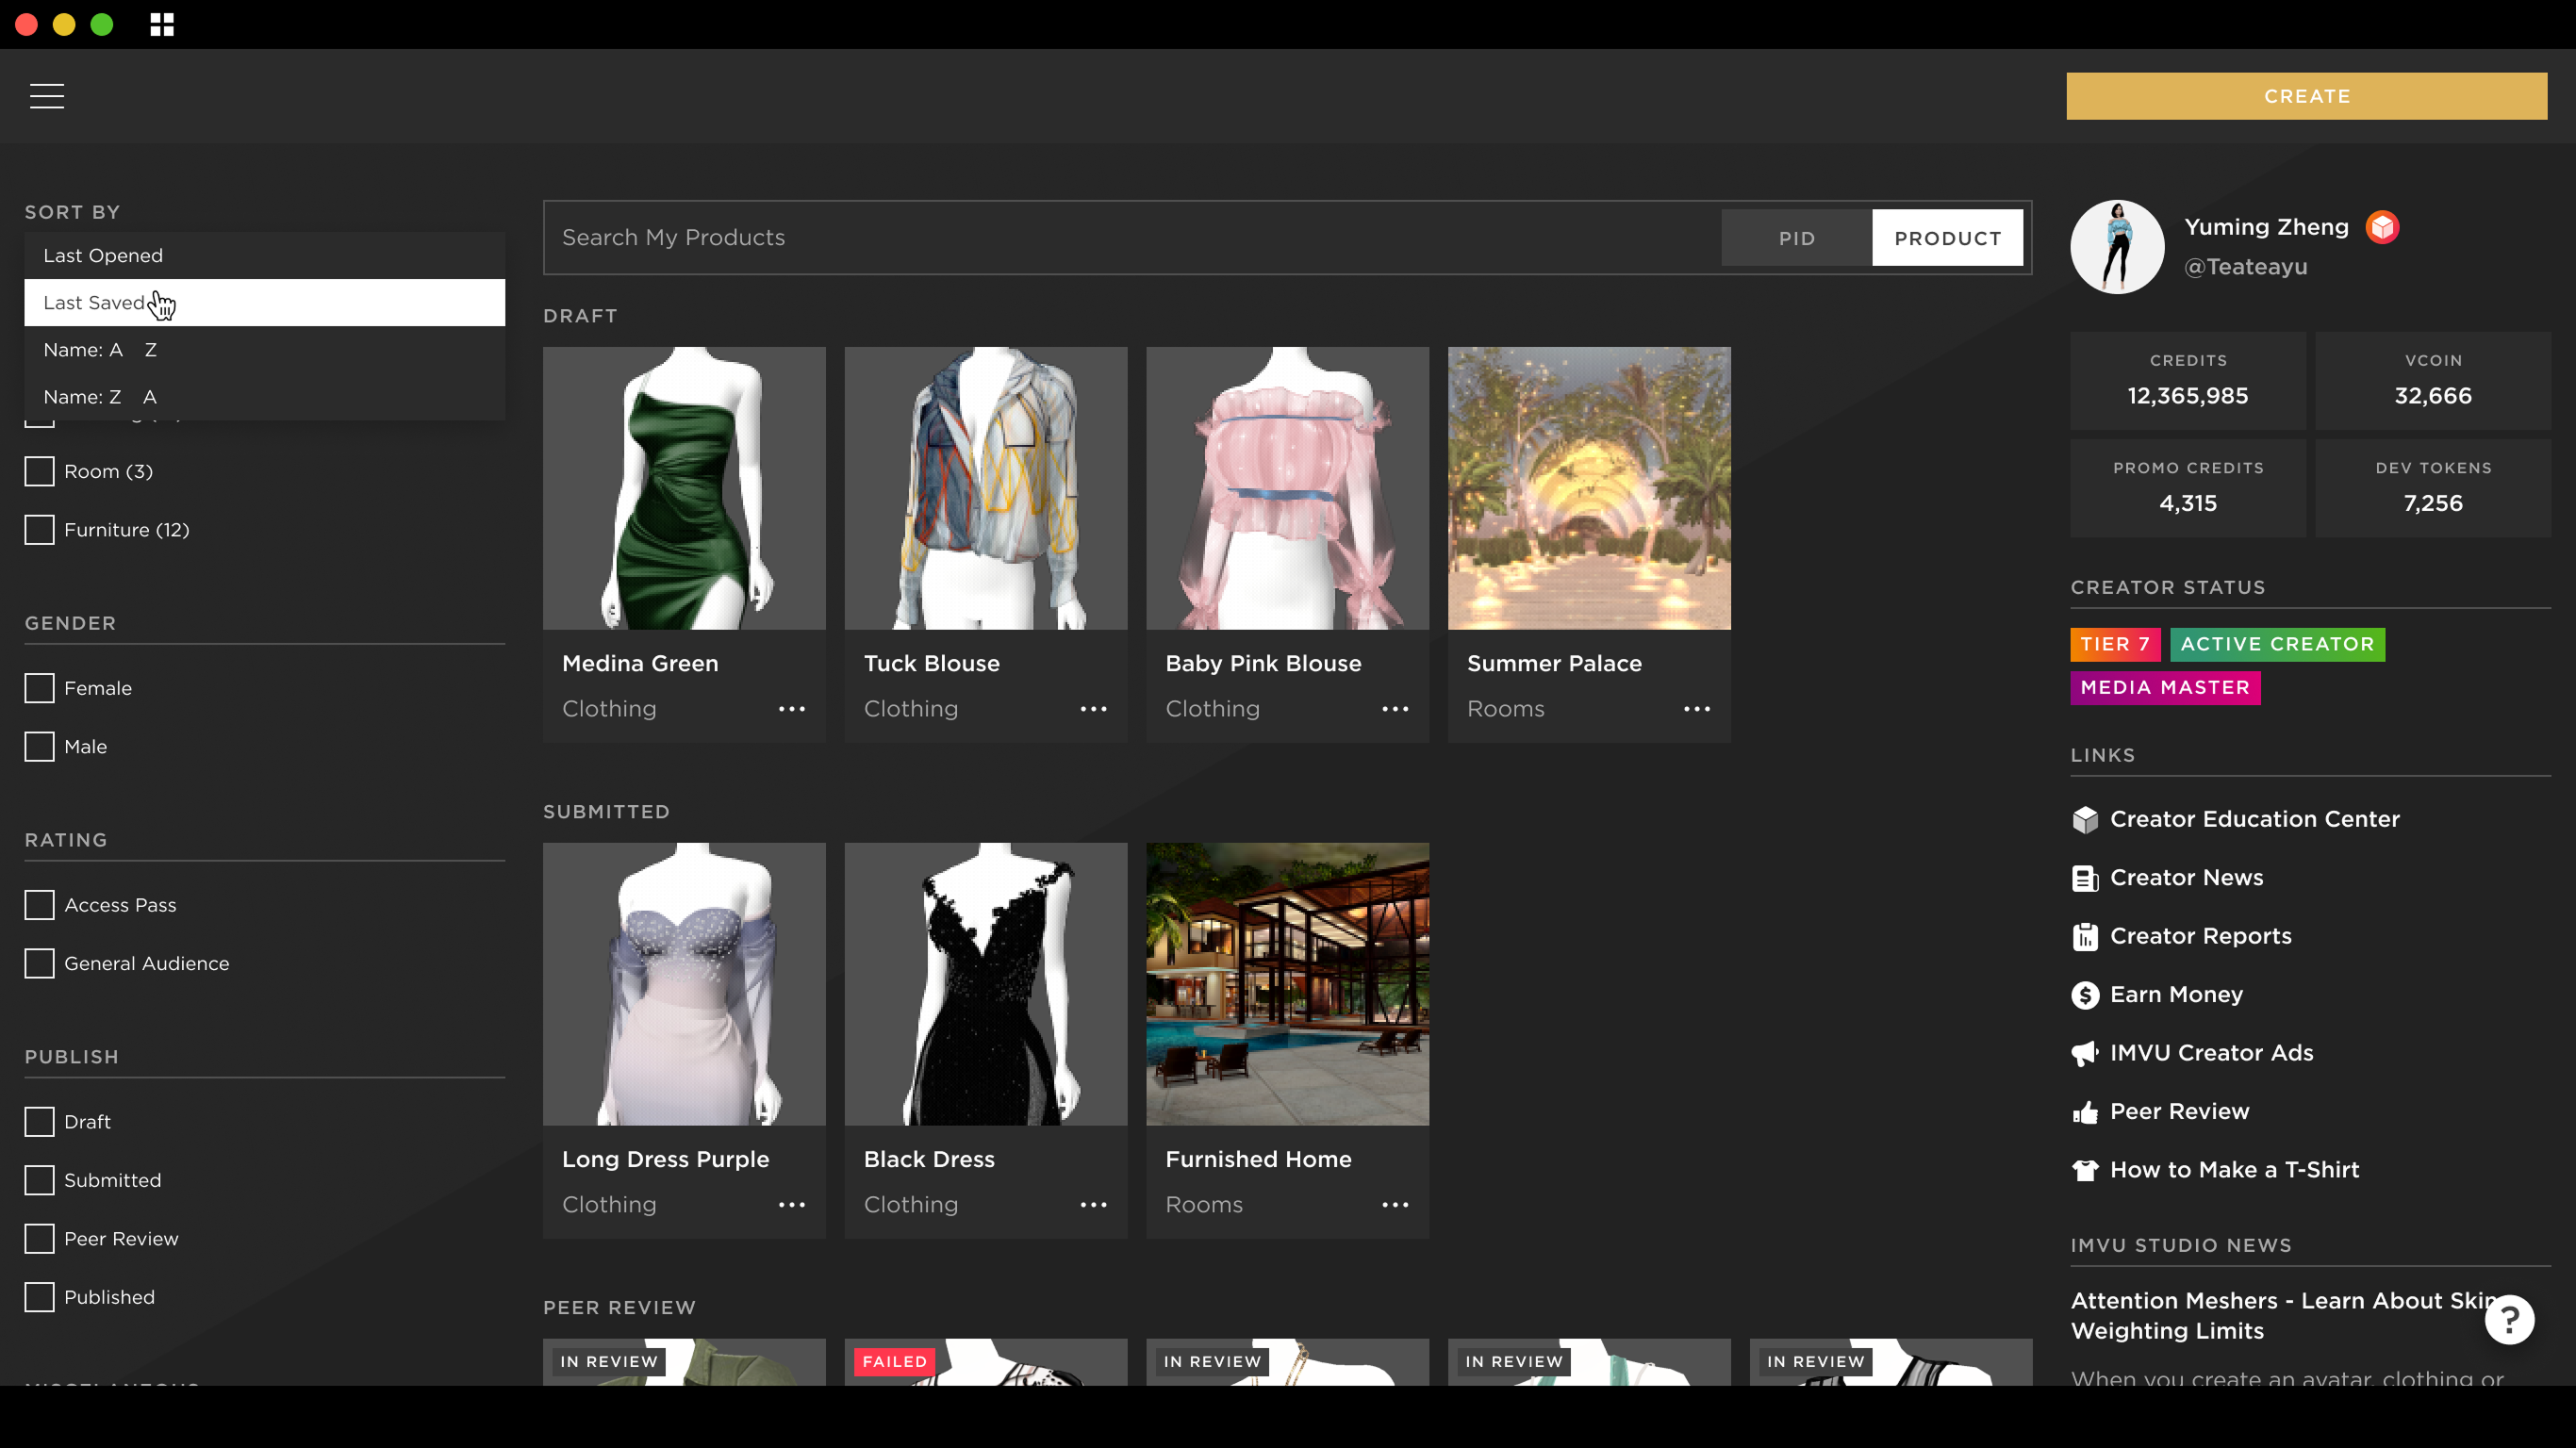
Task: Click the Creator Education Center cube icon
Action: point(2085,819)
